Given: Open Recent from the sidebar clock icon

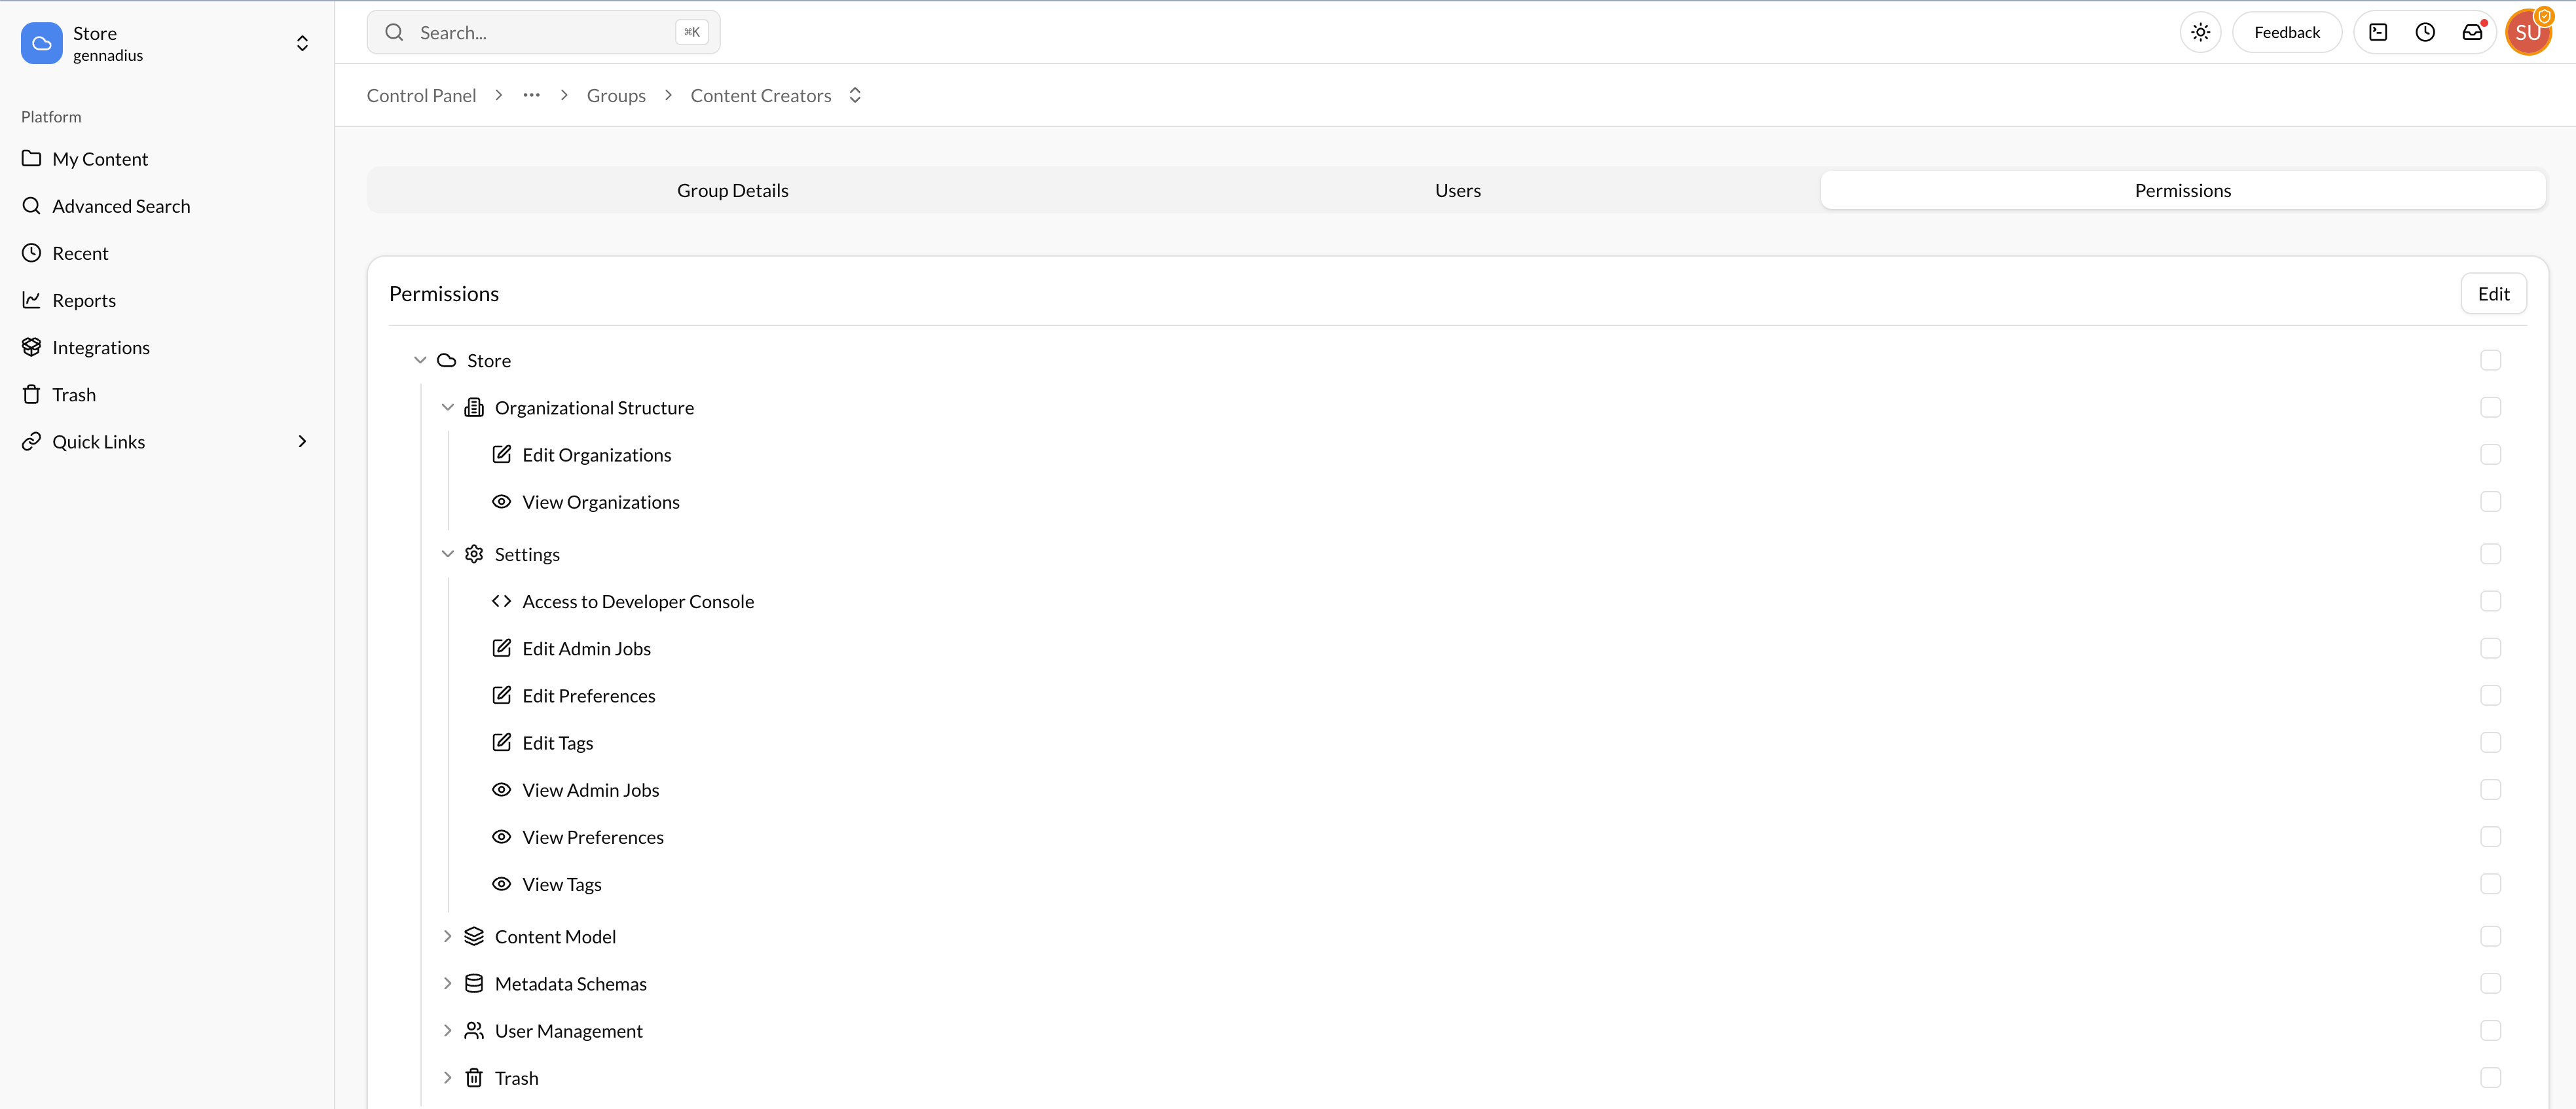Looking at the screenshot, I should [80, 252].
